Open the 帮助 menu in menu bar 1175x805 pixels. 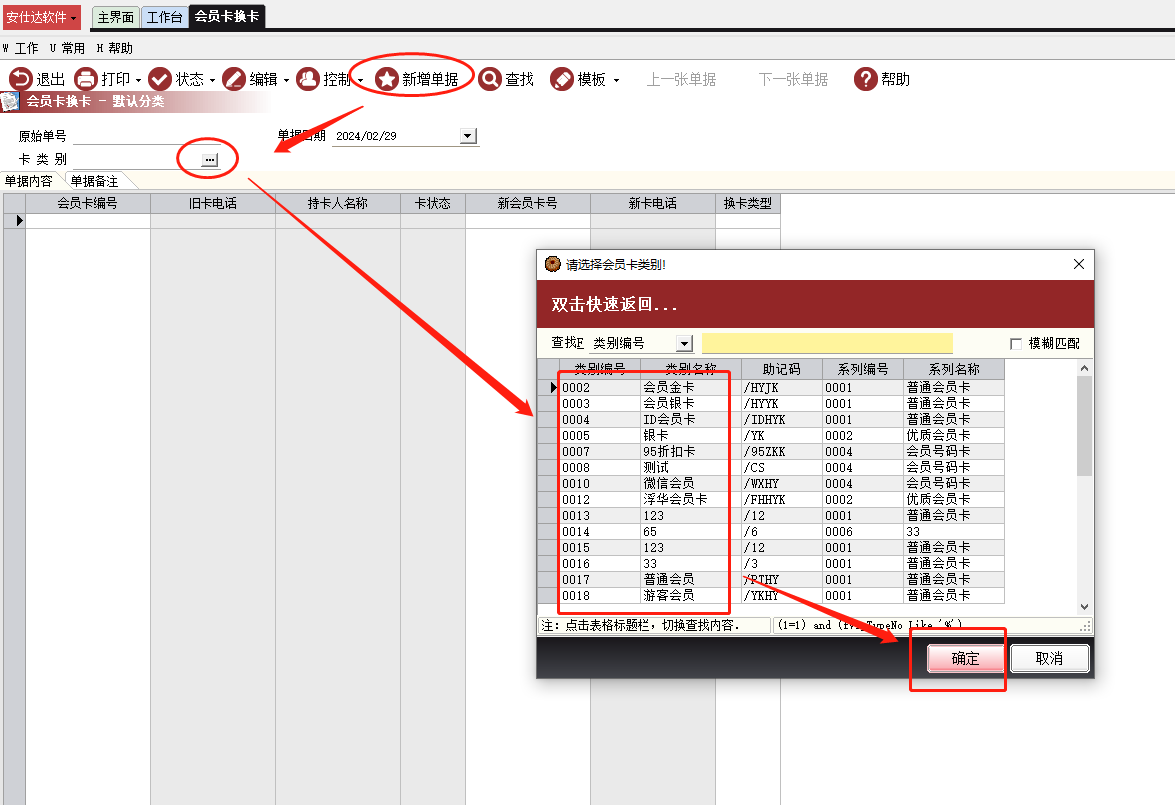[115, 48]
